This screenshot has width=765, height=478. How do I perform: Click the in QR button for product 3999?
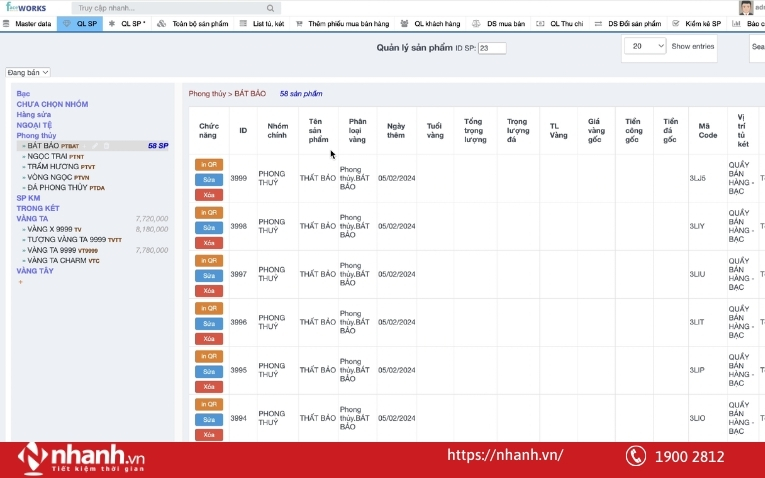pyautogui.click(x=209, y=164)
